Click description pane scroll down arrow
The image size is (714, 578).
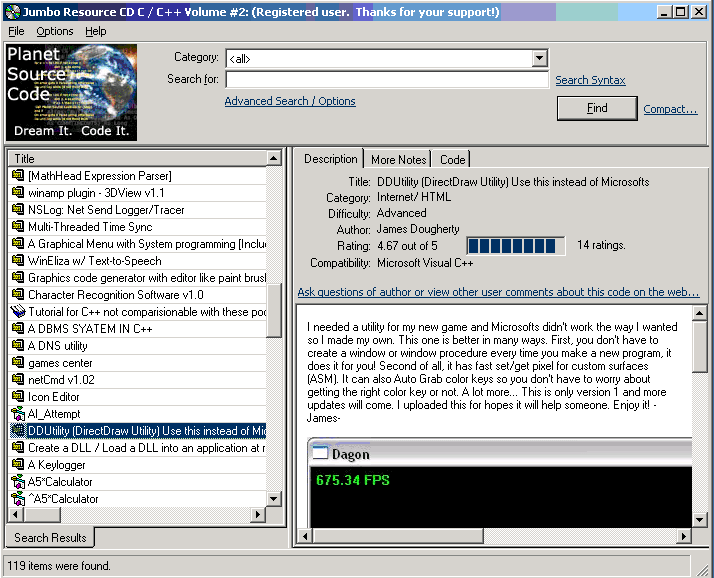(699, 519)
